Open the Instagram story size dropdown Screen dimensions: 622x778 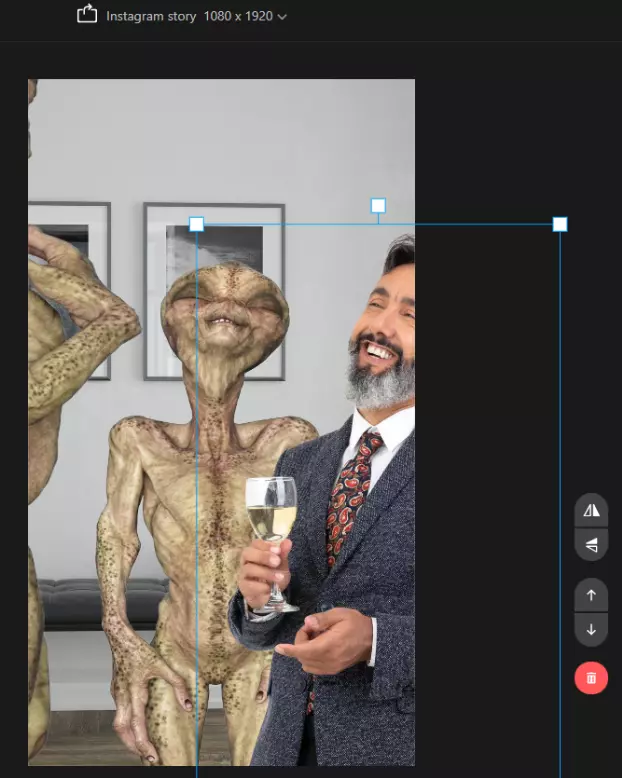point(196,16)
